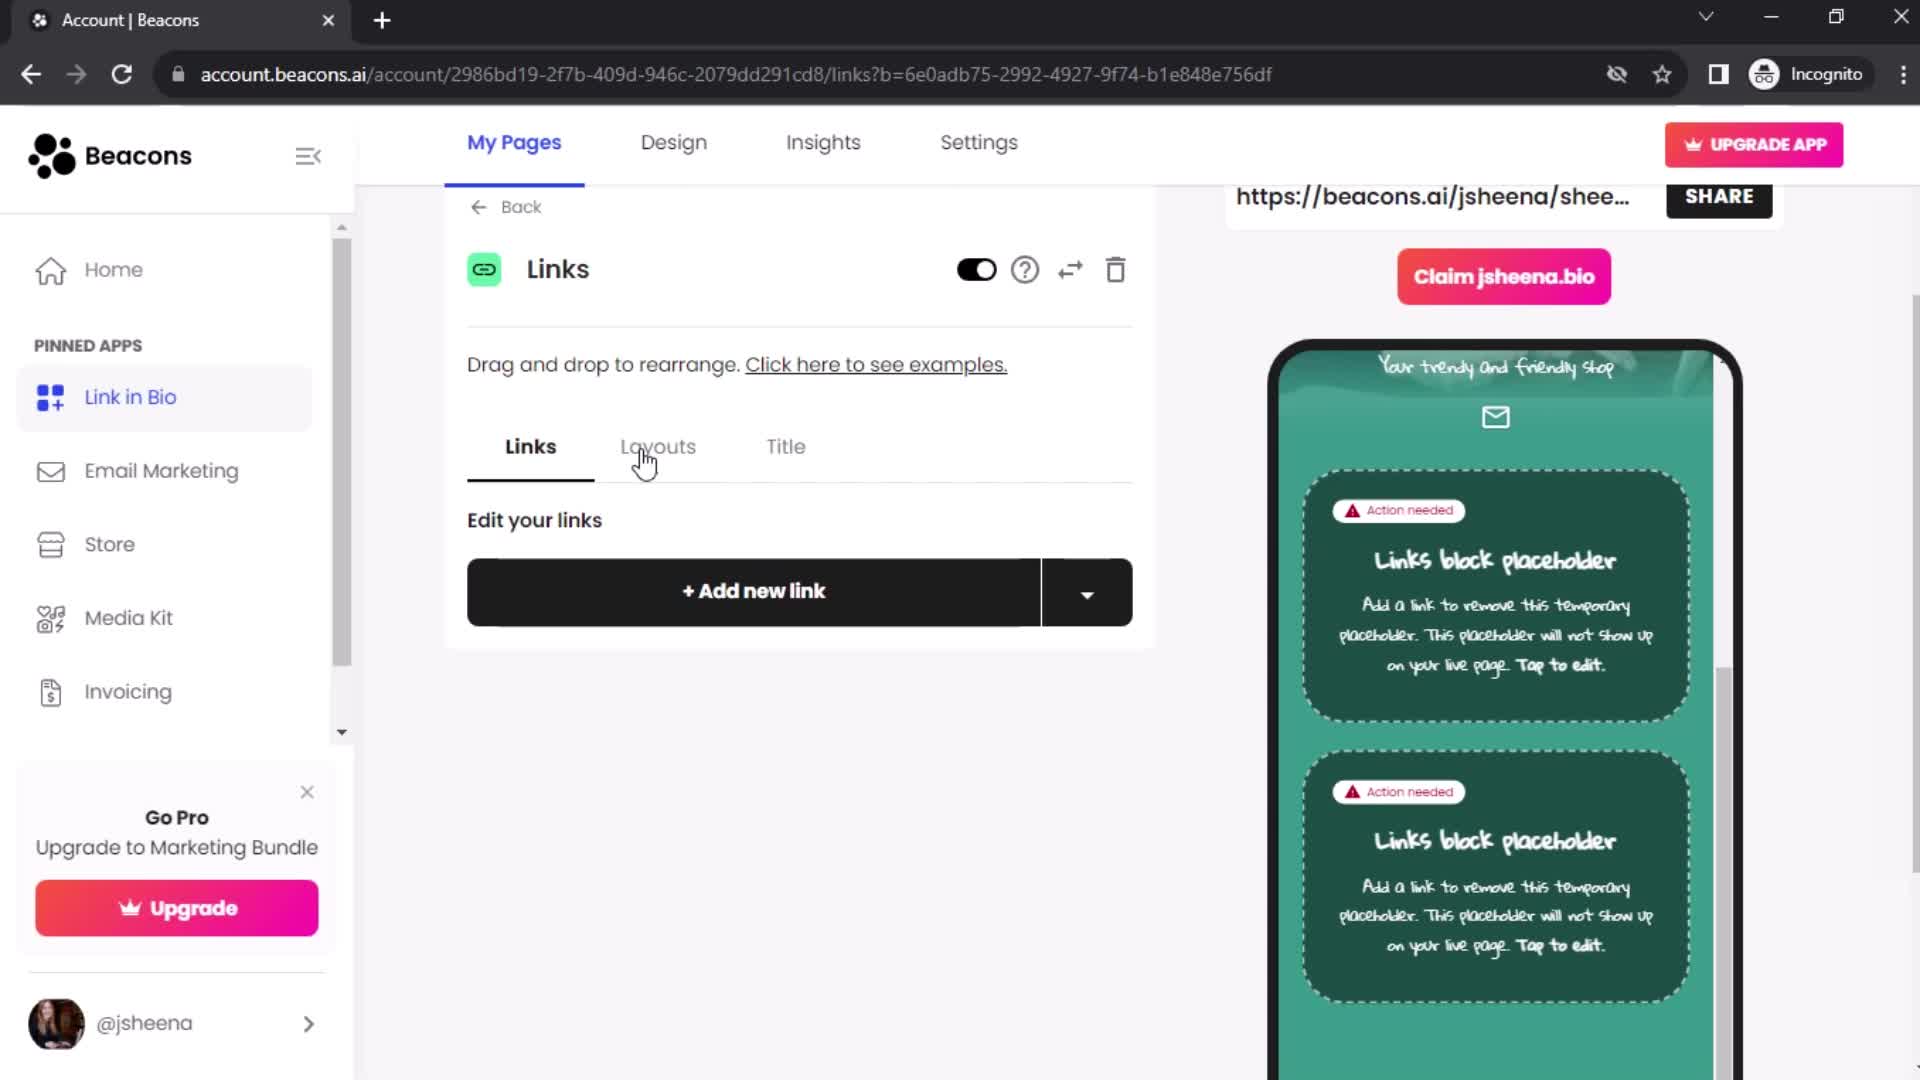Toggle the Links block on/off switch
Screen dimensions: 1920x1080
[977, 269]
